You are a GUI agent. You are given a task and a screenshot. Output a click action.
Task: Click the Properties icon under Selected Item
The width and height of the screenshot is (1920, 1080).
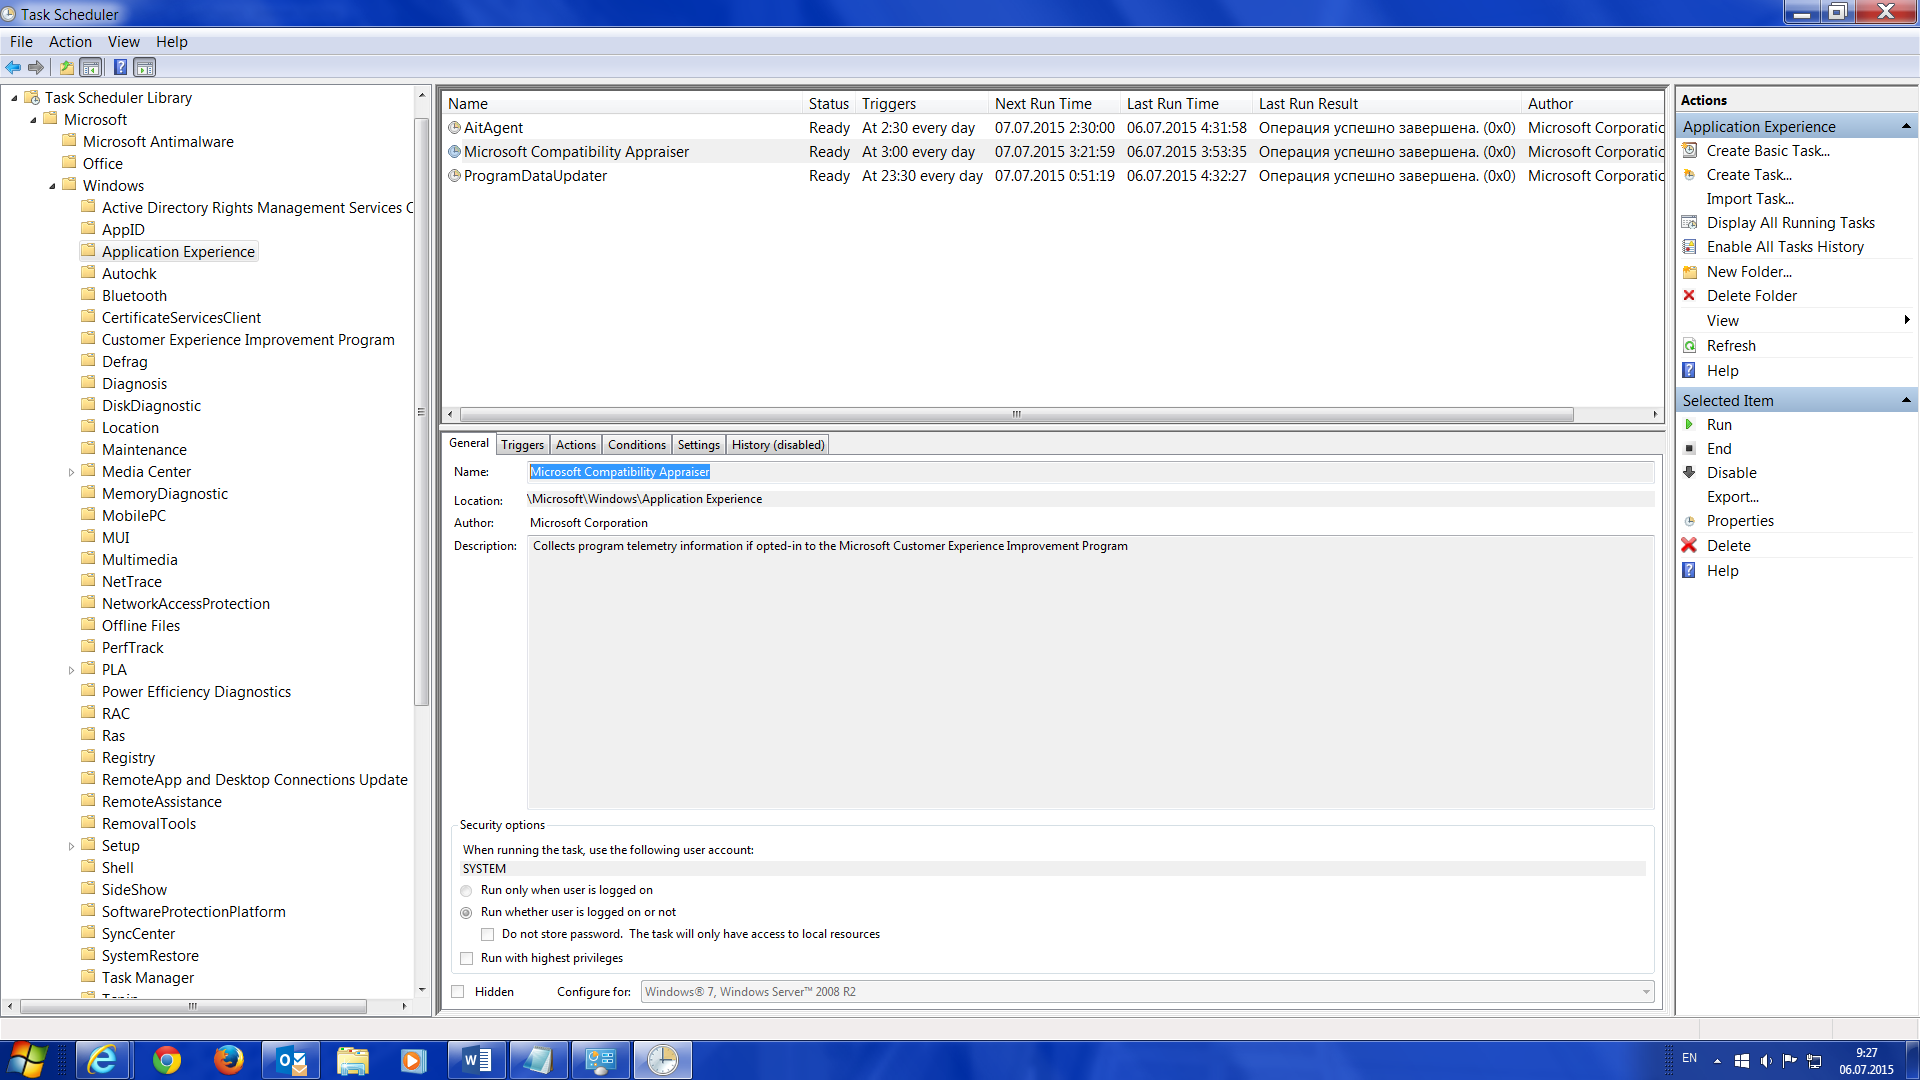1690,520
